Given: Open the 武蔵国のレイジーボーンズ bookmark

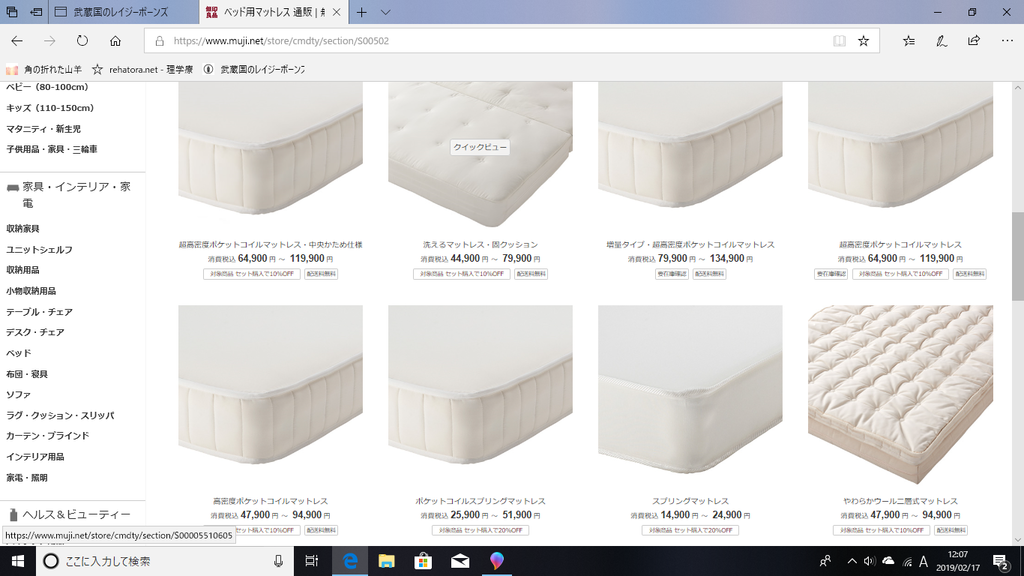Looking at the screenshot, I should pos(254,69).
